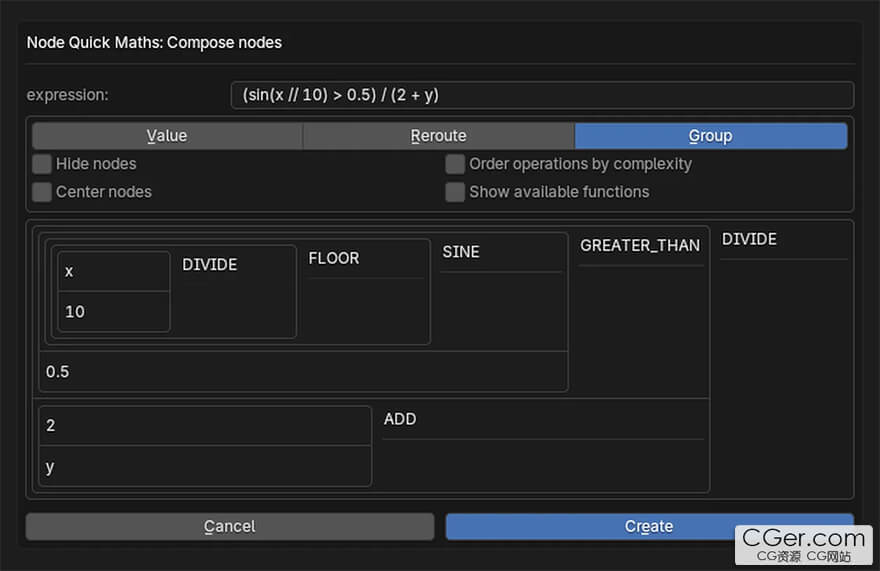Select the 10 value cell
The height and width of the screenshot is (571, 880).
tap(114, 312)
